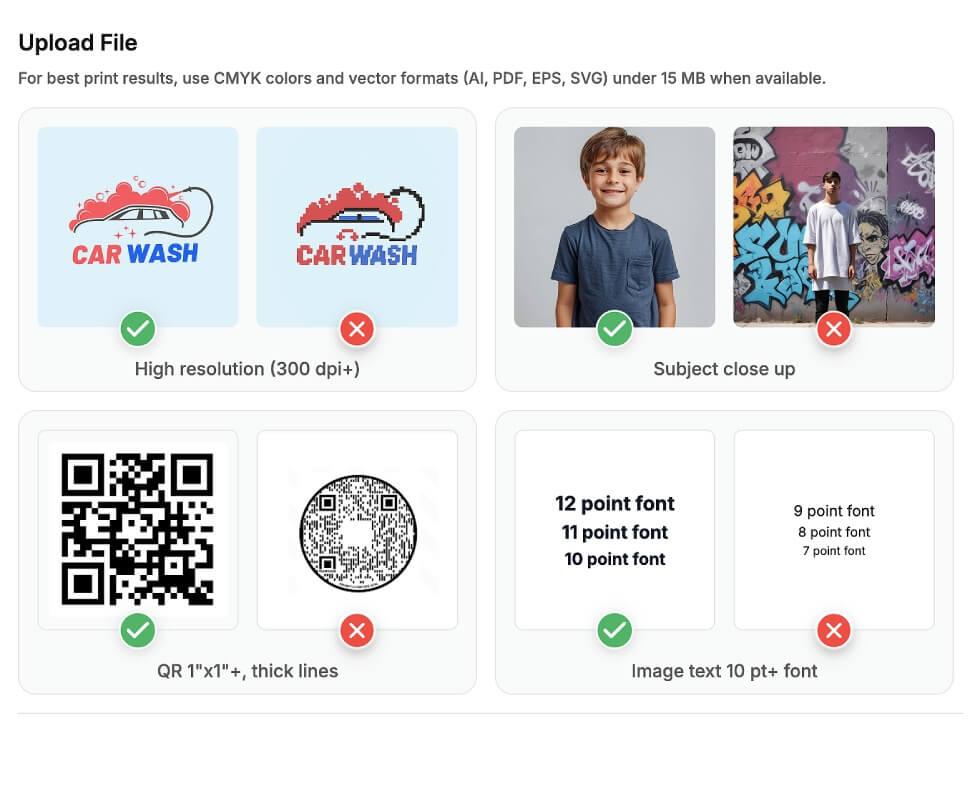Click green checkmark under square QR code
This screenshot has width=980, height=799.
pos(138,630)
